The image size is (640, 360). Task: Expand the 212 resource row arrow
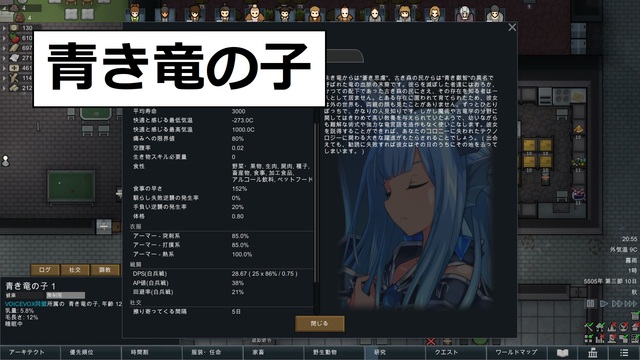pos(4,88)
